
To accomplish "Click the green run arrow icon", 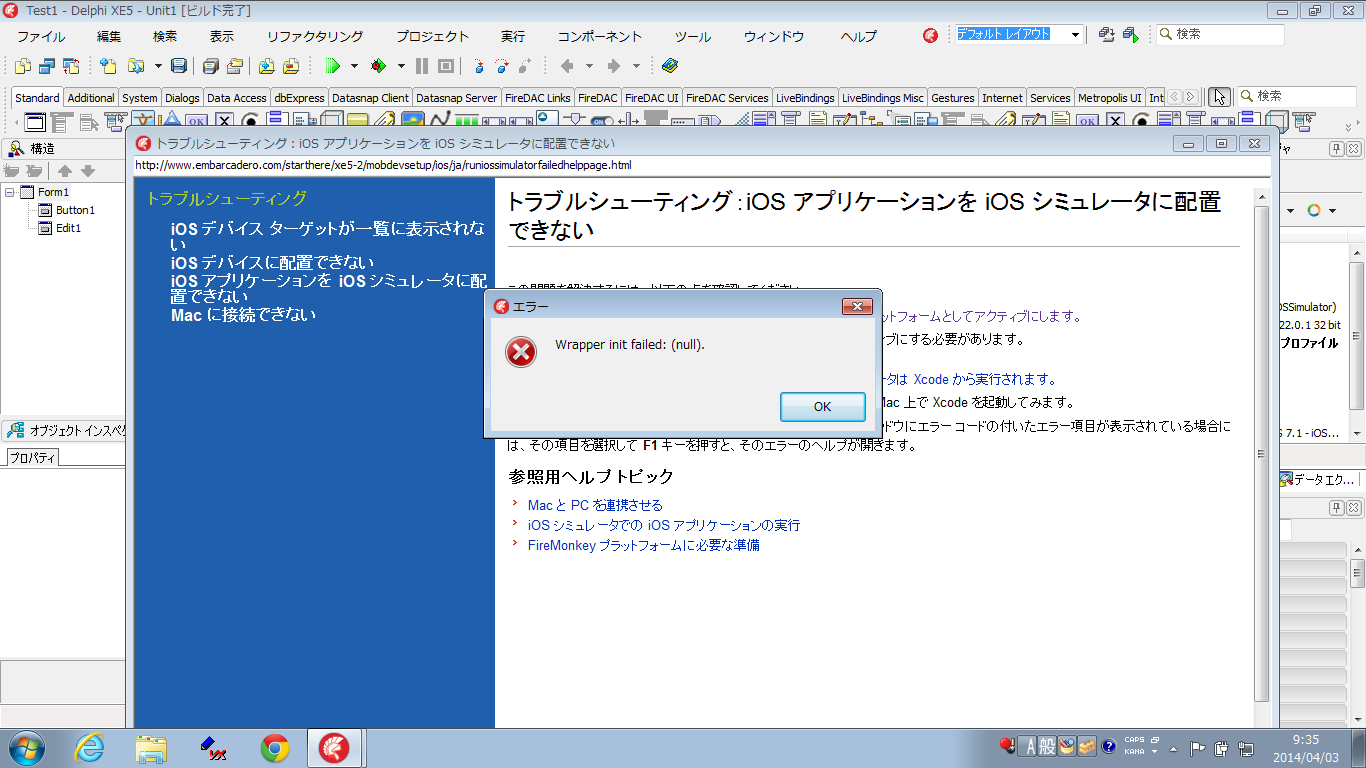I will (333, 66).
